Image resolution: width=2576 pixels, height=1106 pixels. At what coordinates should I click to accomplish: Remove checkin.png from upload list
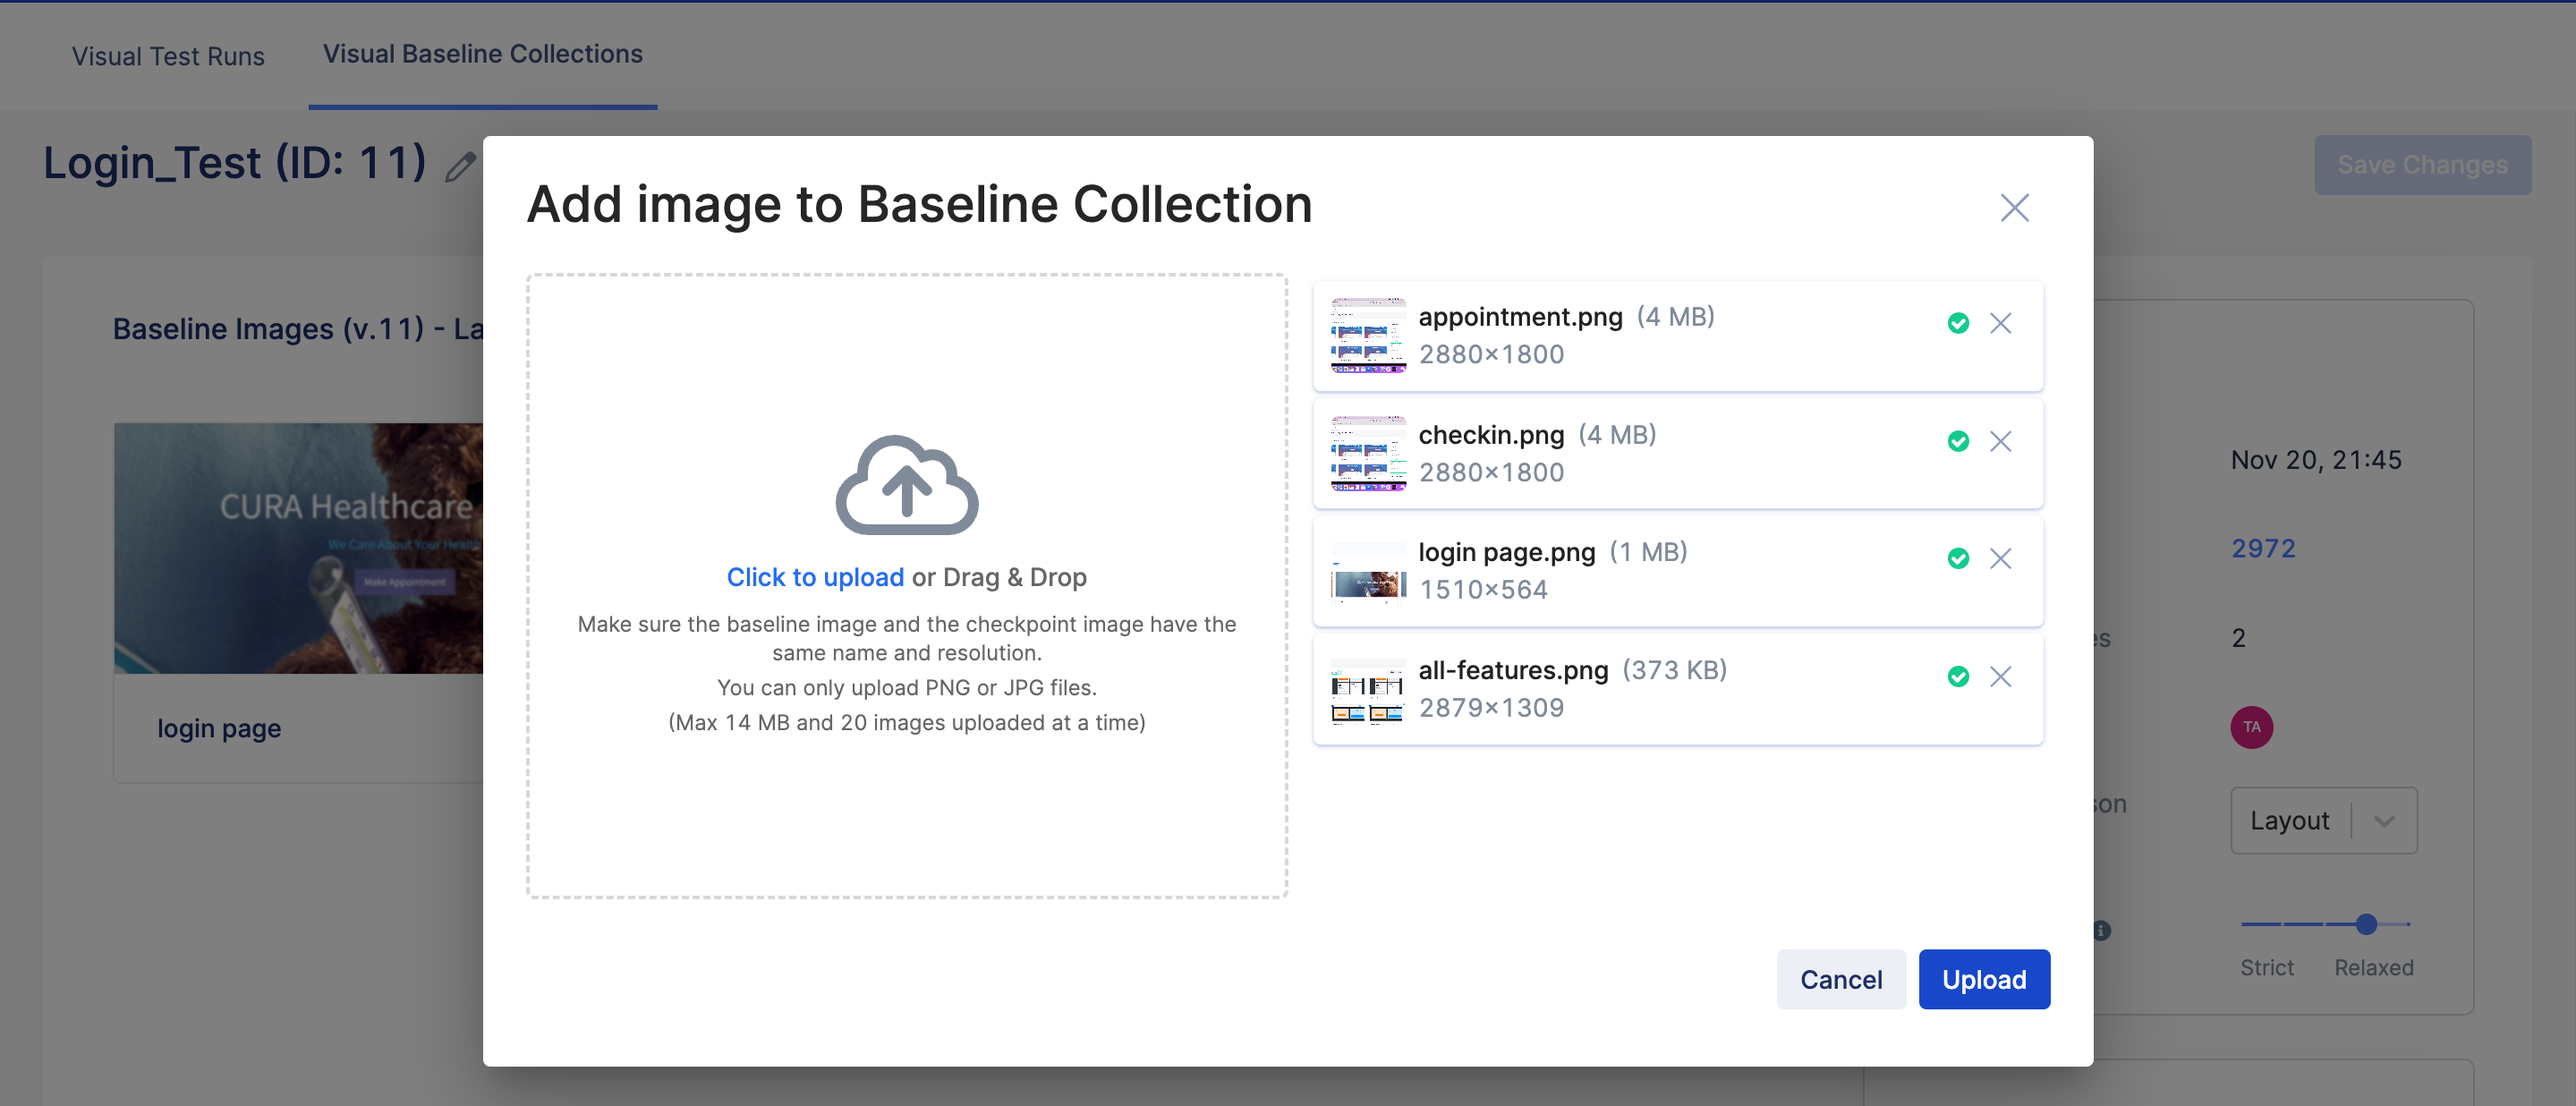[x=2000, y=441]
